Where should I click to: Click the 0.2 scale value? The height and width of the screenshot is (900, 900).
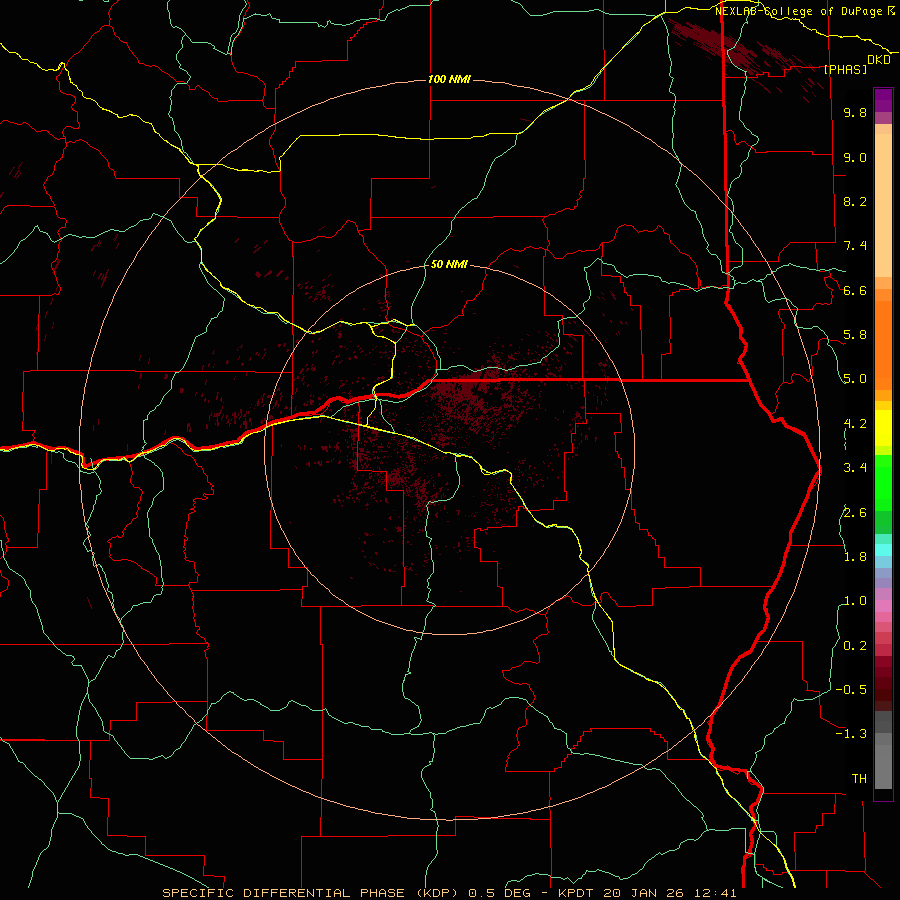click(855, 646)
